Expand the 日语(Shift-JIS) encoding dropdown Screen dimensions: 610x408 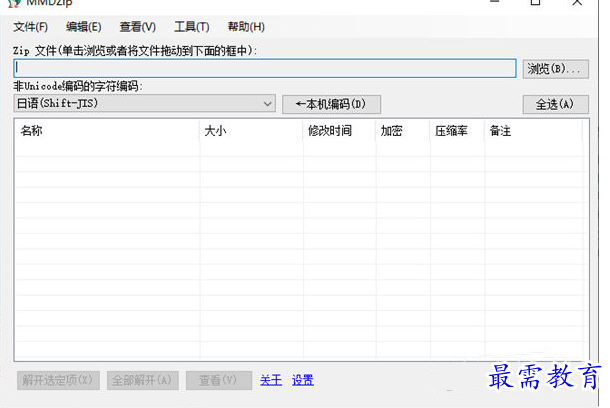(145, 103)
